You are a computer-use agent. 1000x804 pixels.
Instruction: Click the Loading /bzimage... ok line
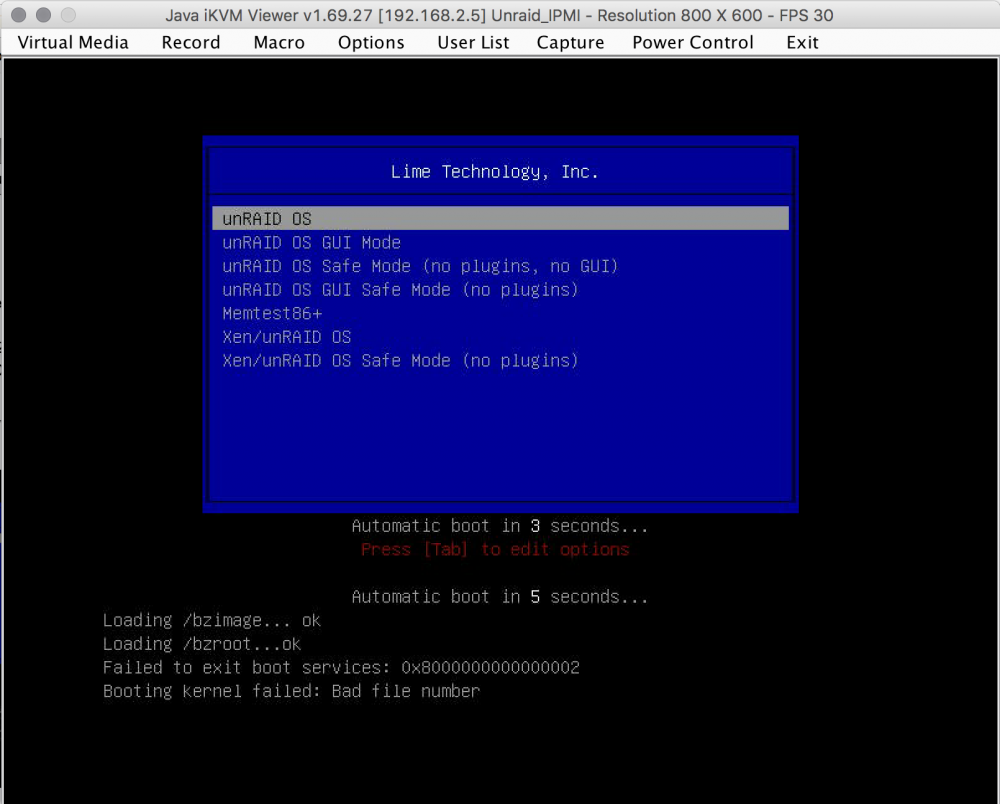point(212,620)
